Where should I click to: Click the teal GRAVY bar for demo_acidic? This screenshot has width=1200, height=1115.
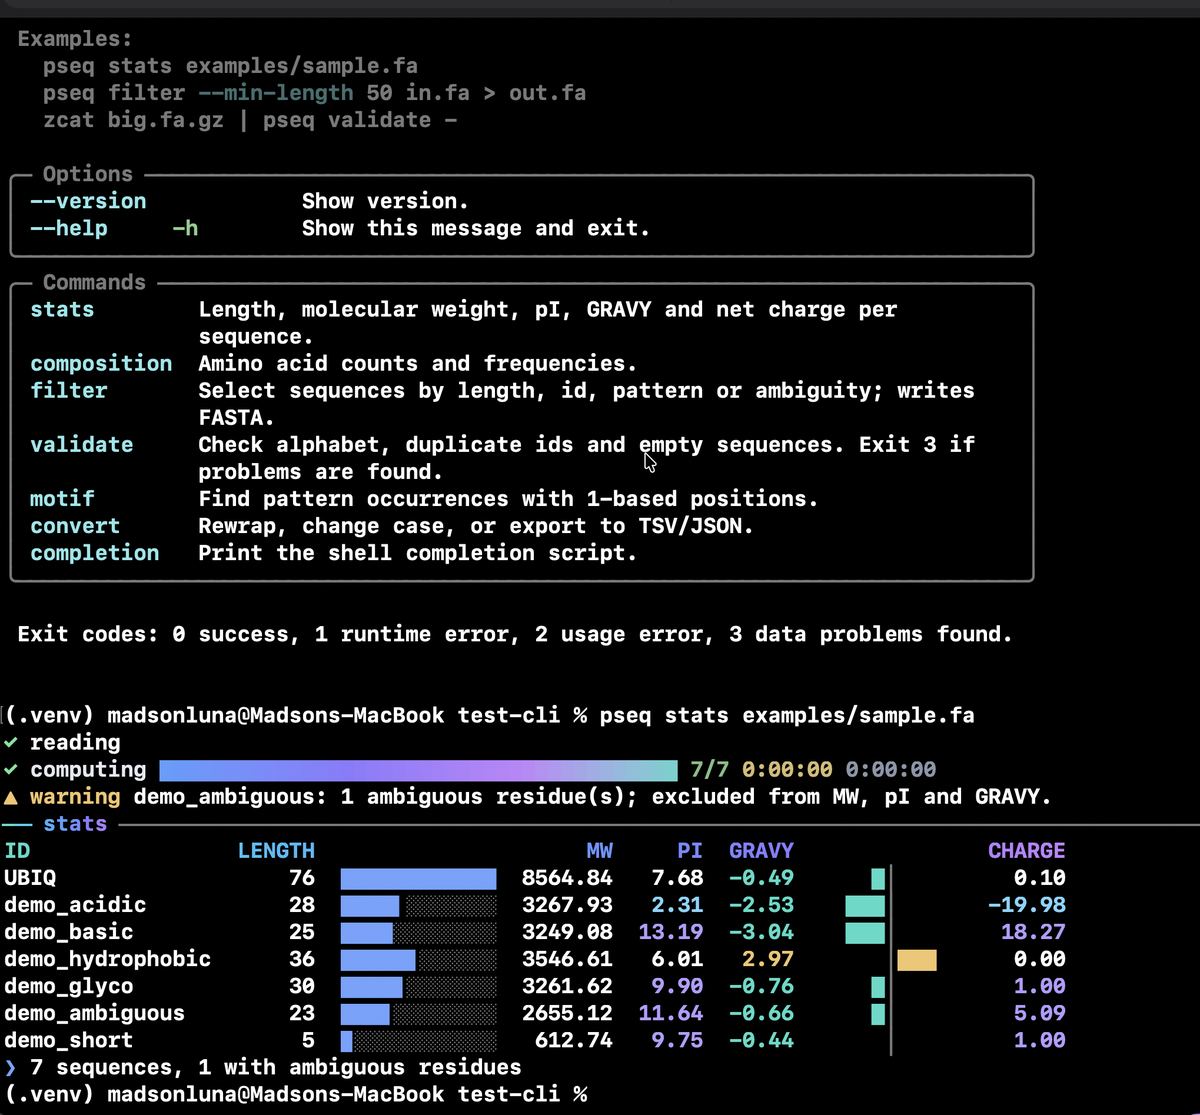click(x=865, y=906)
